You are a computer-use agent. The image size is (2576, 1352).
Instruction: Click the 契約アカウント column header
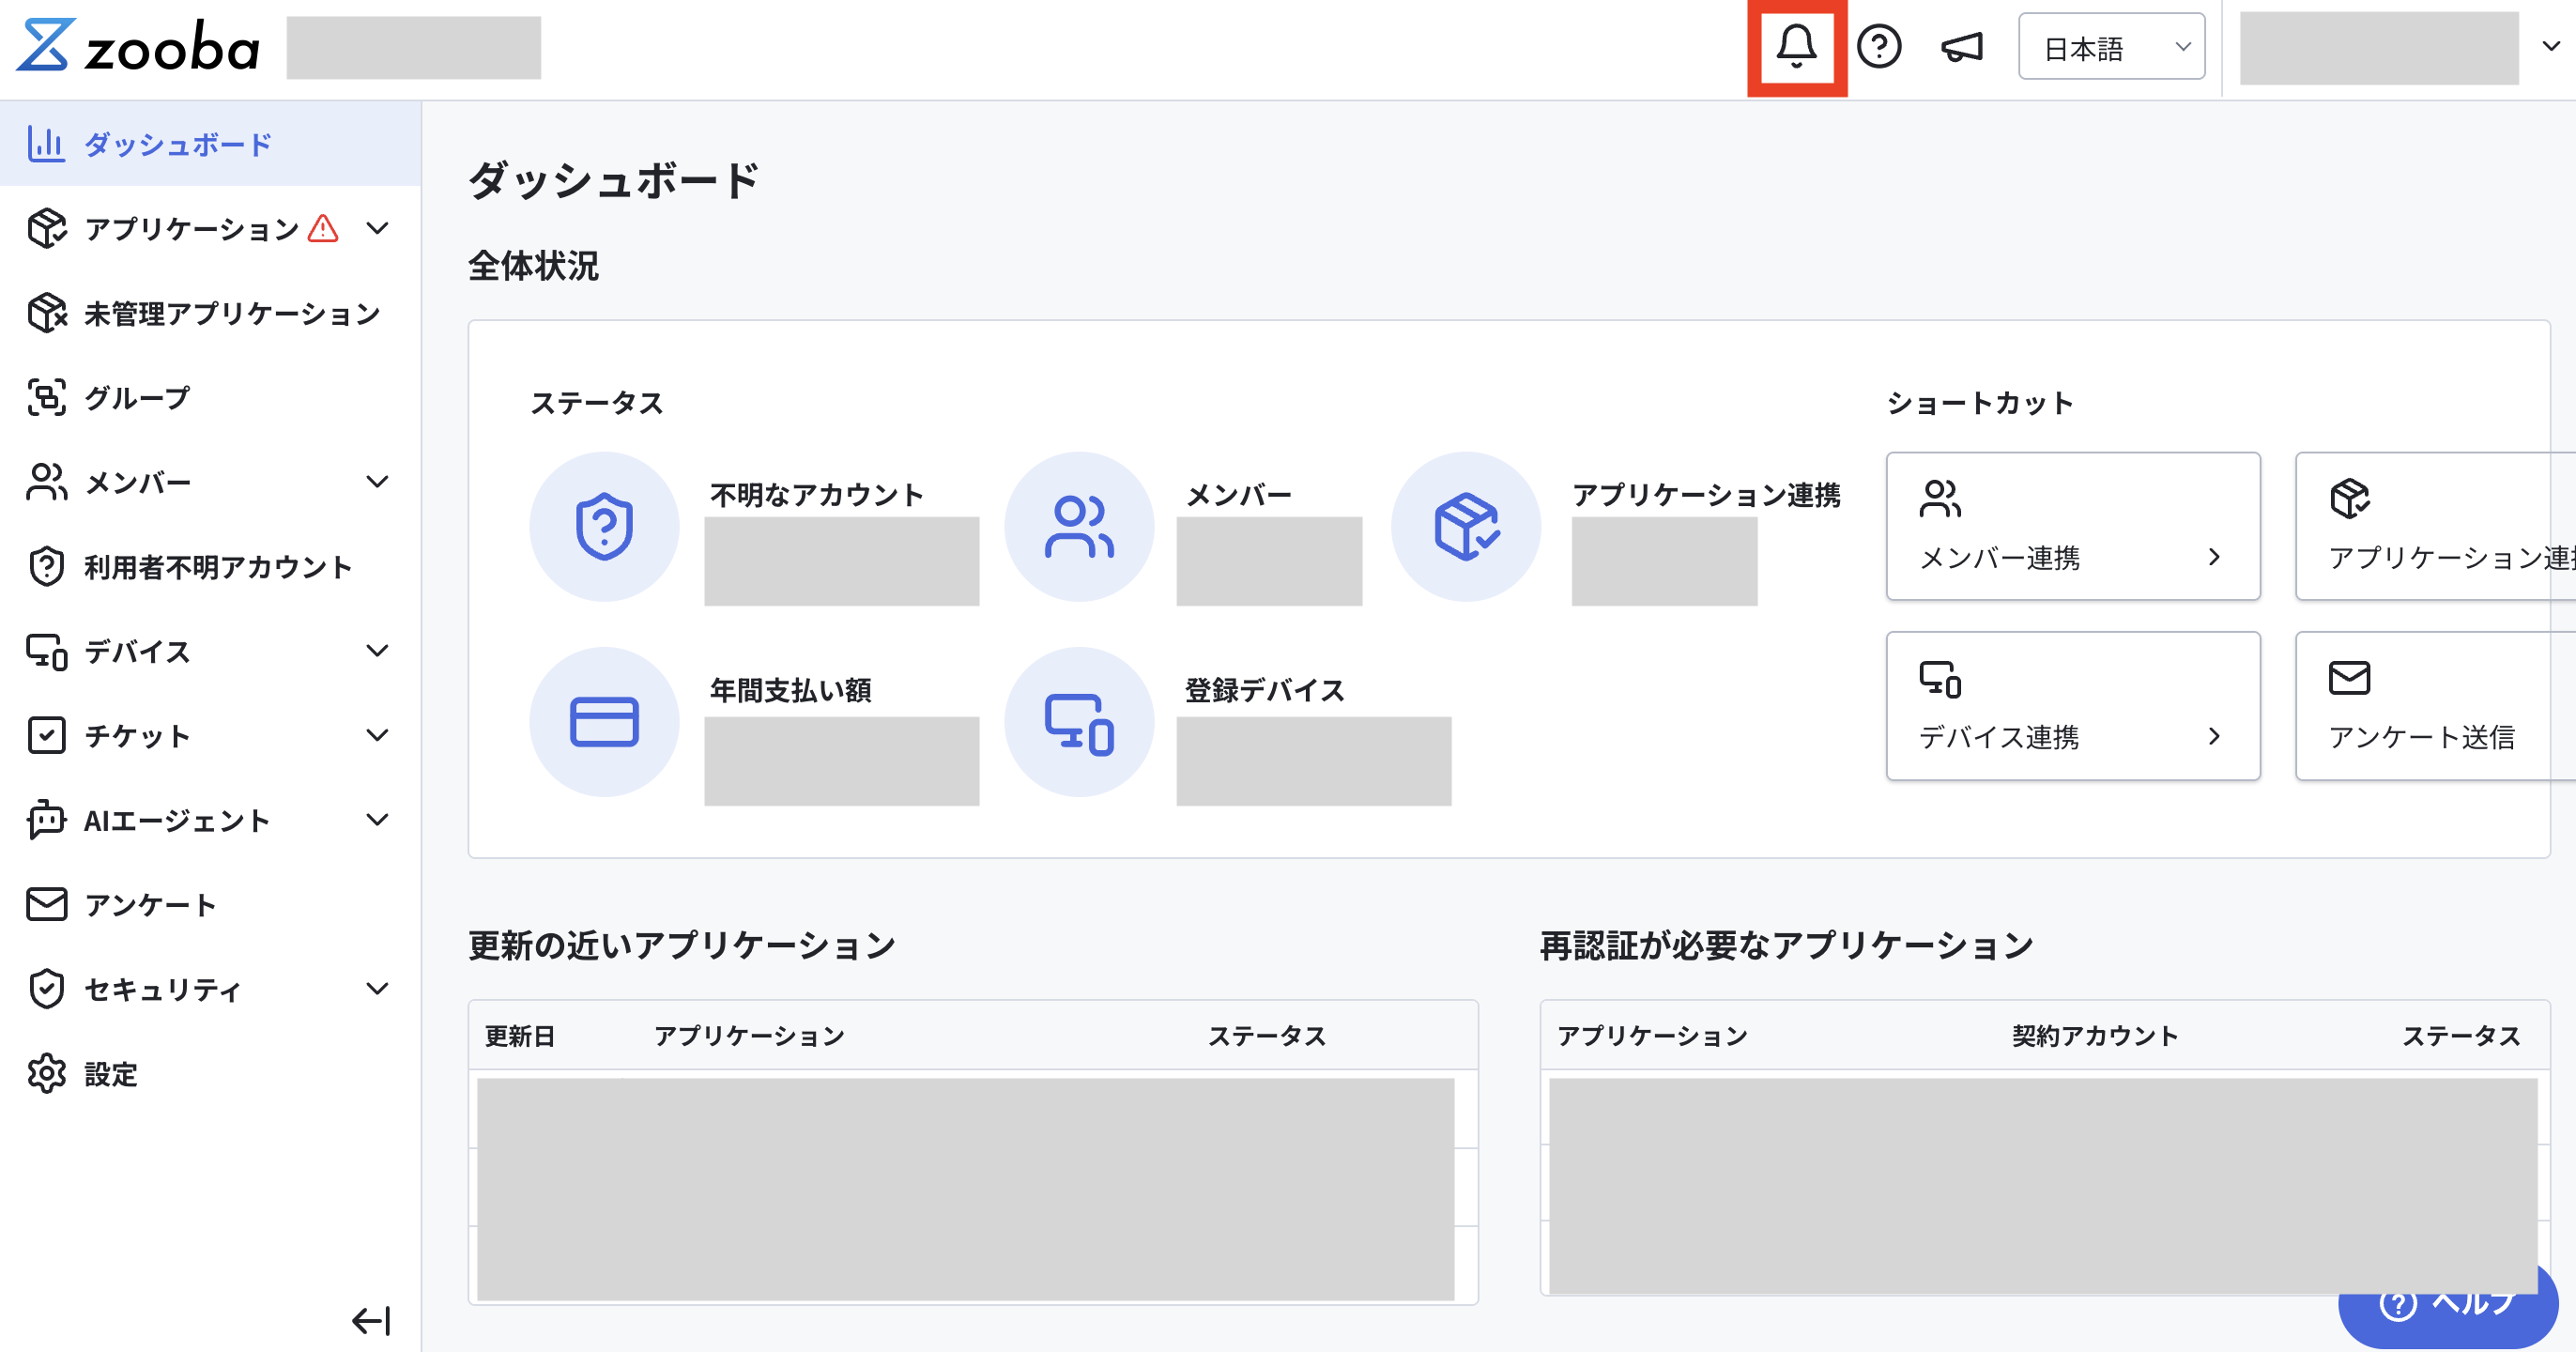point(2095,1036)
